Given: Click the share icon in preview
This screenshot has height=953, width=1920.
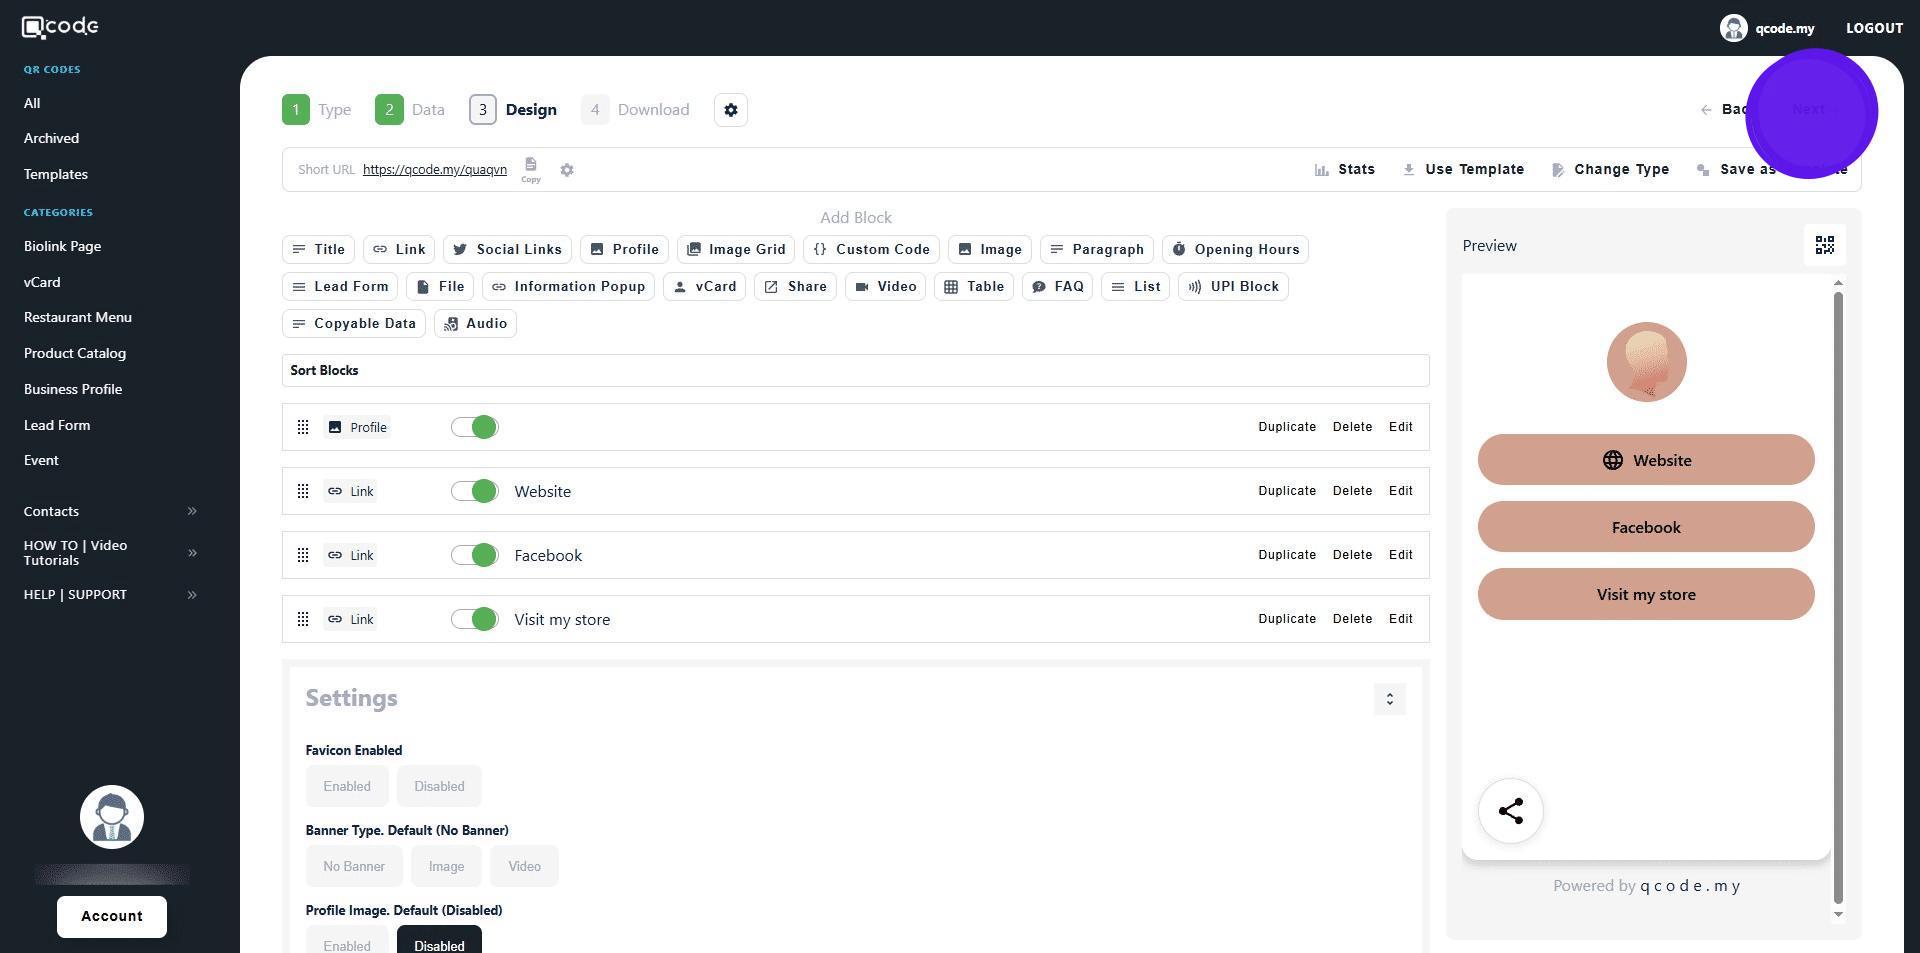Looking at the screenshot, I should point(1510,811).
